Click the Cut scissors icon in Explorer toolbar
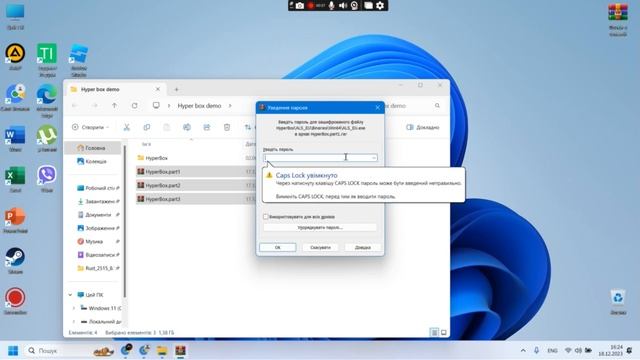Viewport: 640px width, 360px height. [127, 127]
